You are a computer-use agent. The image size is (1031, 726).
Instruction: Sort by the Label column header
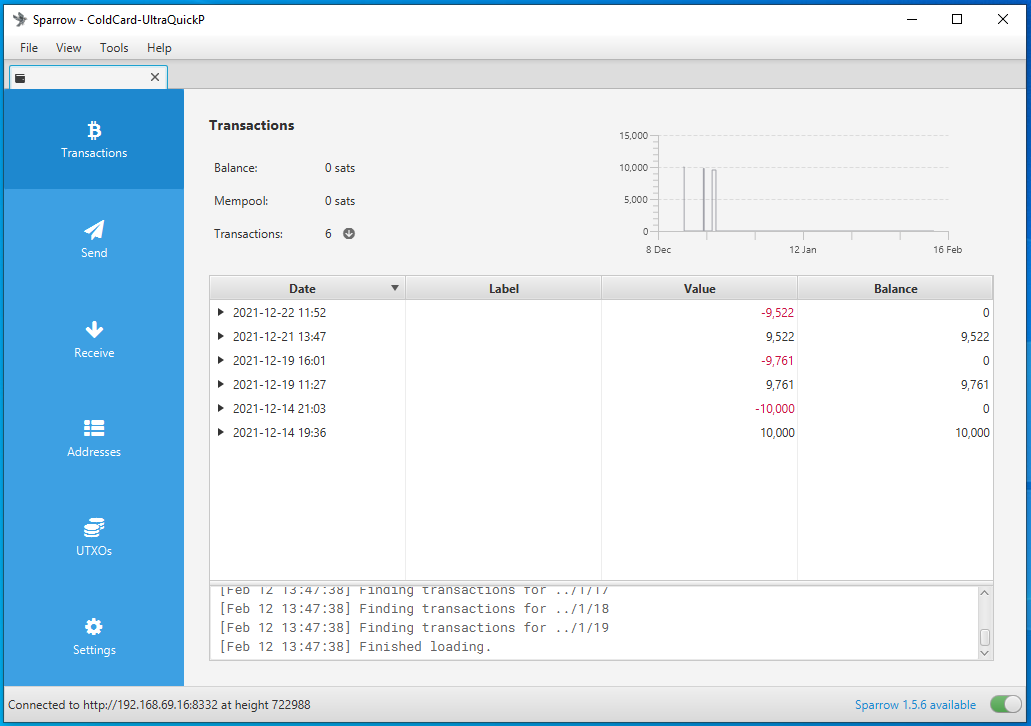(x=504, y=288)
